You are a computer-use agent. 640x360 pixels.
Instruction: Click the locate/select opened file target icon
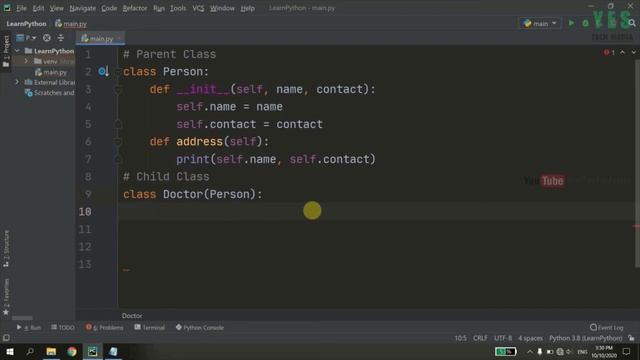pyautogui.click(x=47, y=38)
